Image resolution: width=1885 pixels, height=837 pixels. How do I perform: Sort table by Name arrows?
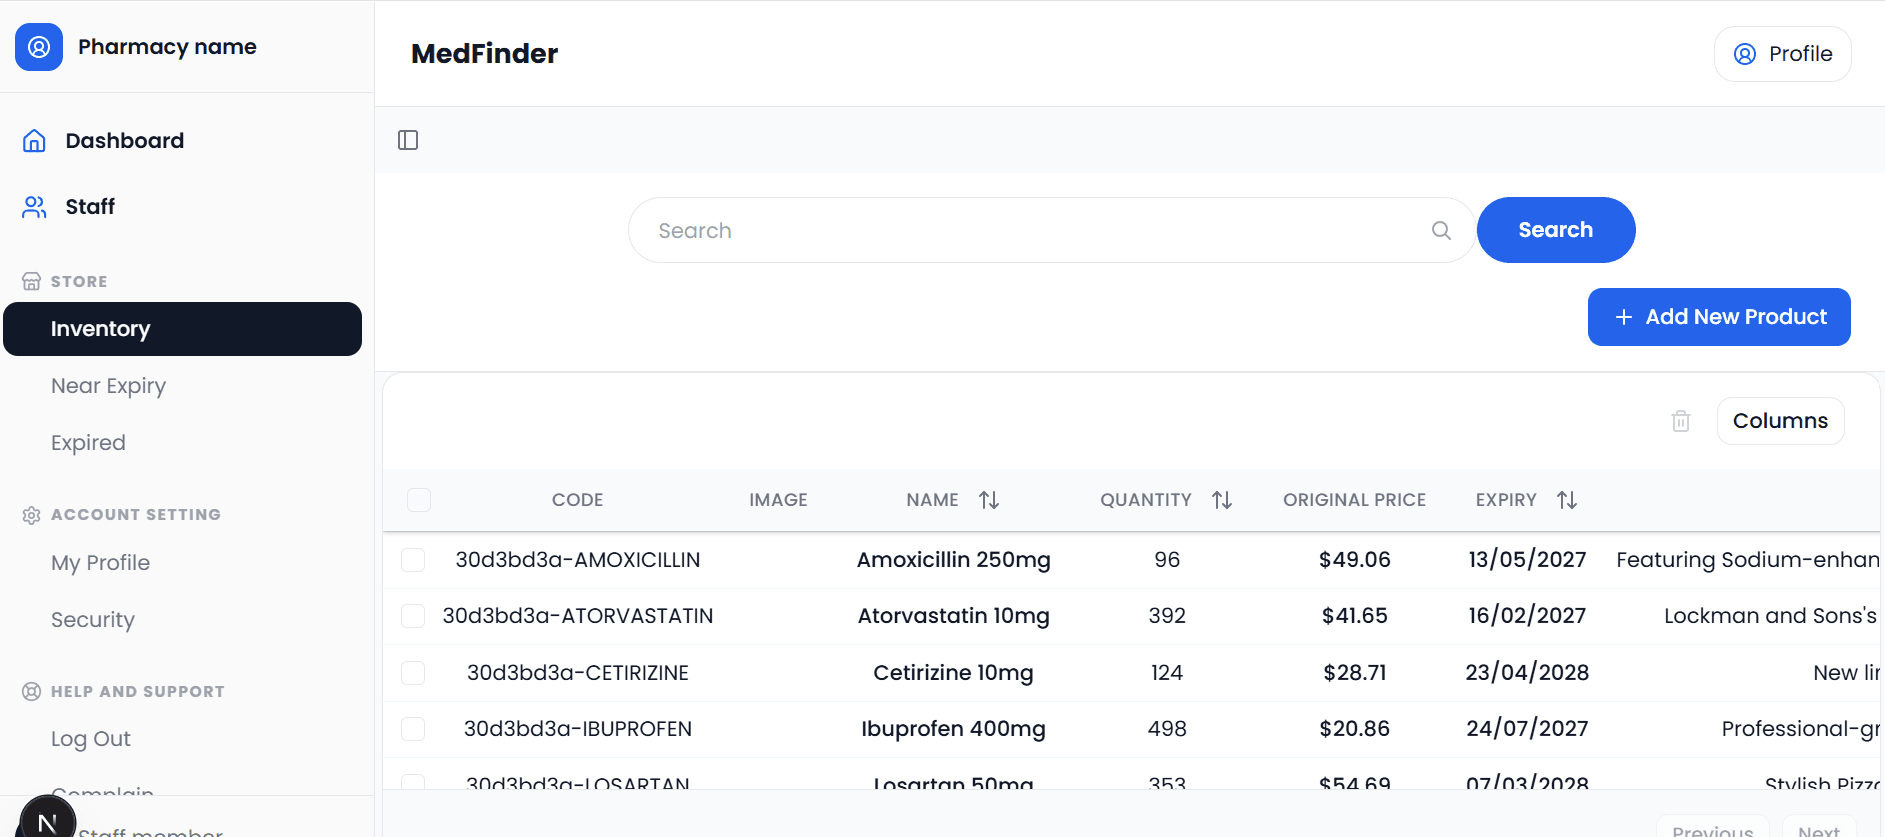[x=989, y=500]
